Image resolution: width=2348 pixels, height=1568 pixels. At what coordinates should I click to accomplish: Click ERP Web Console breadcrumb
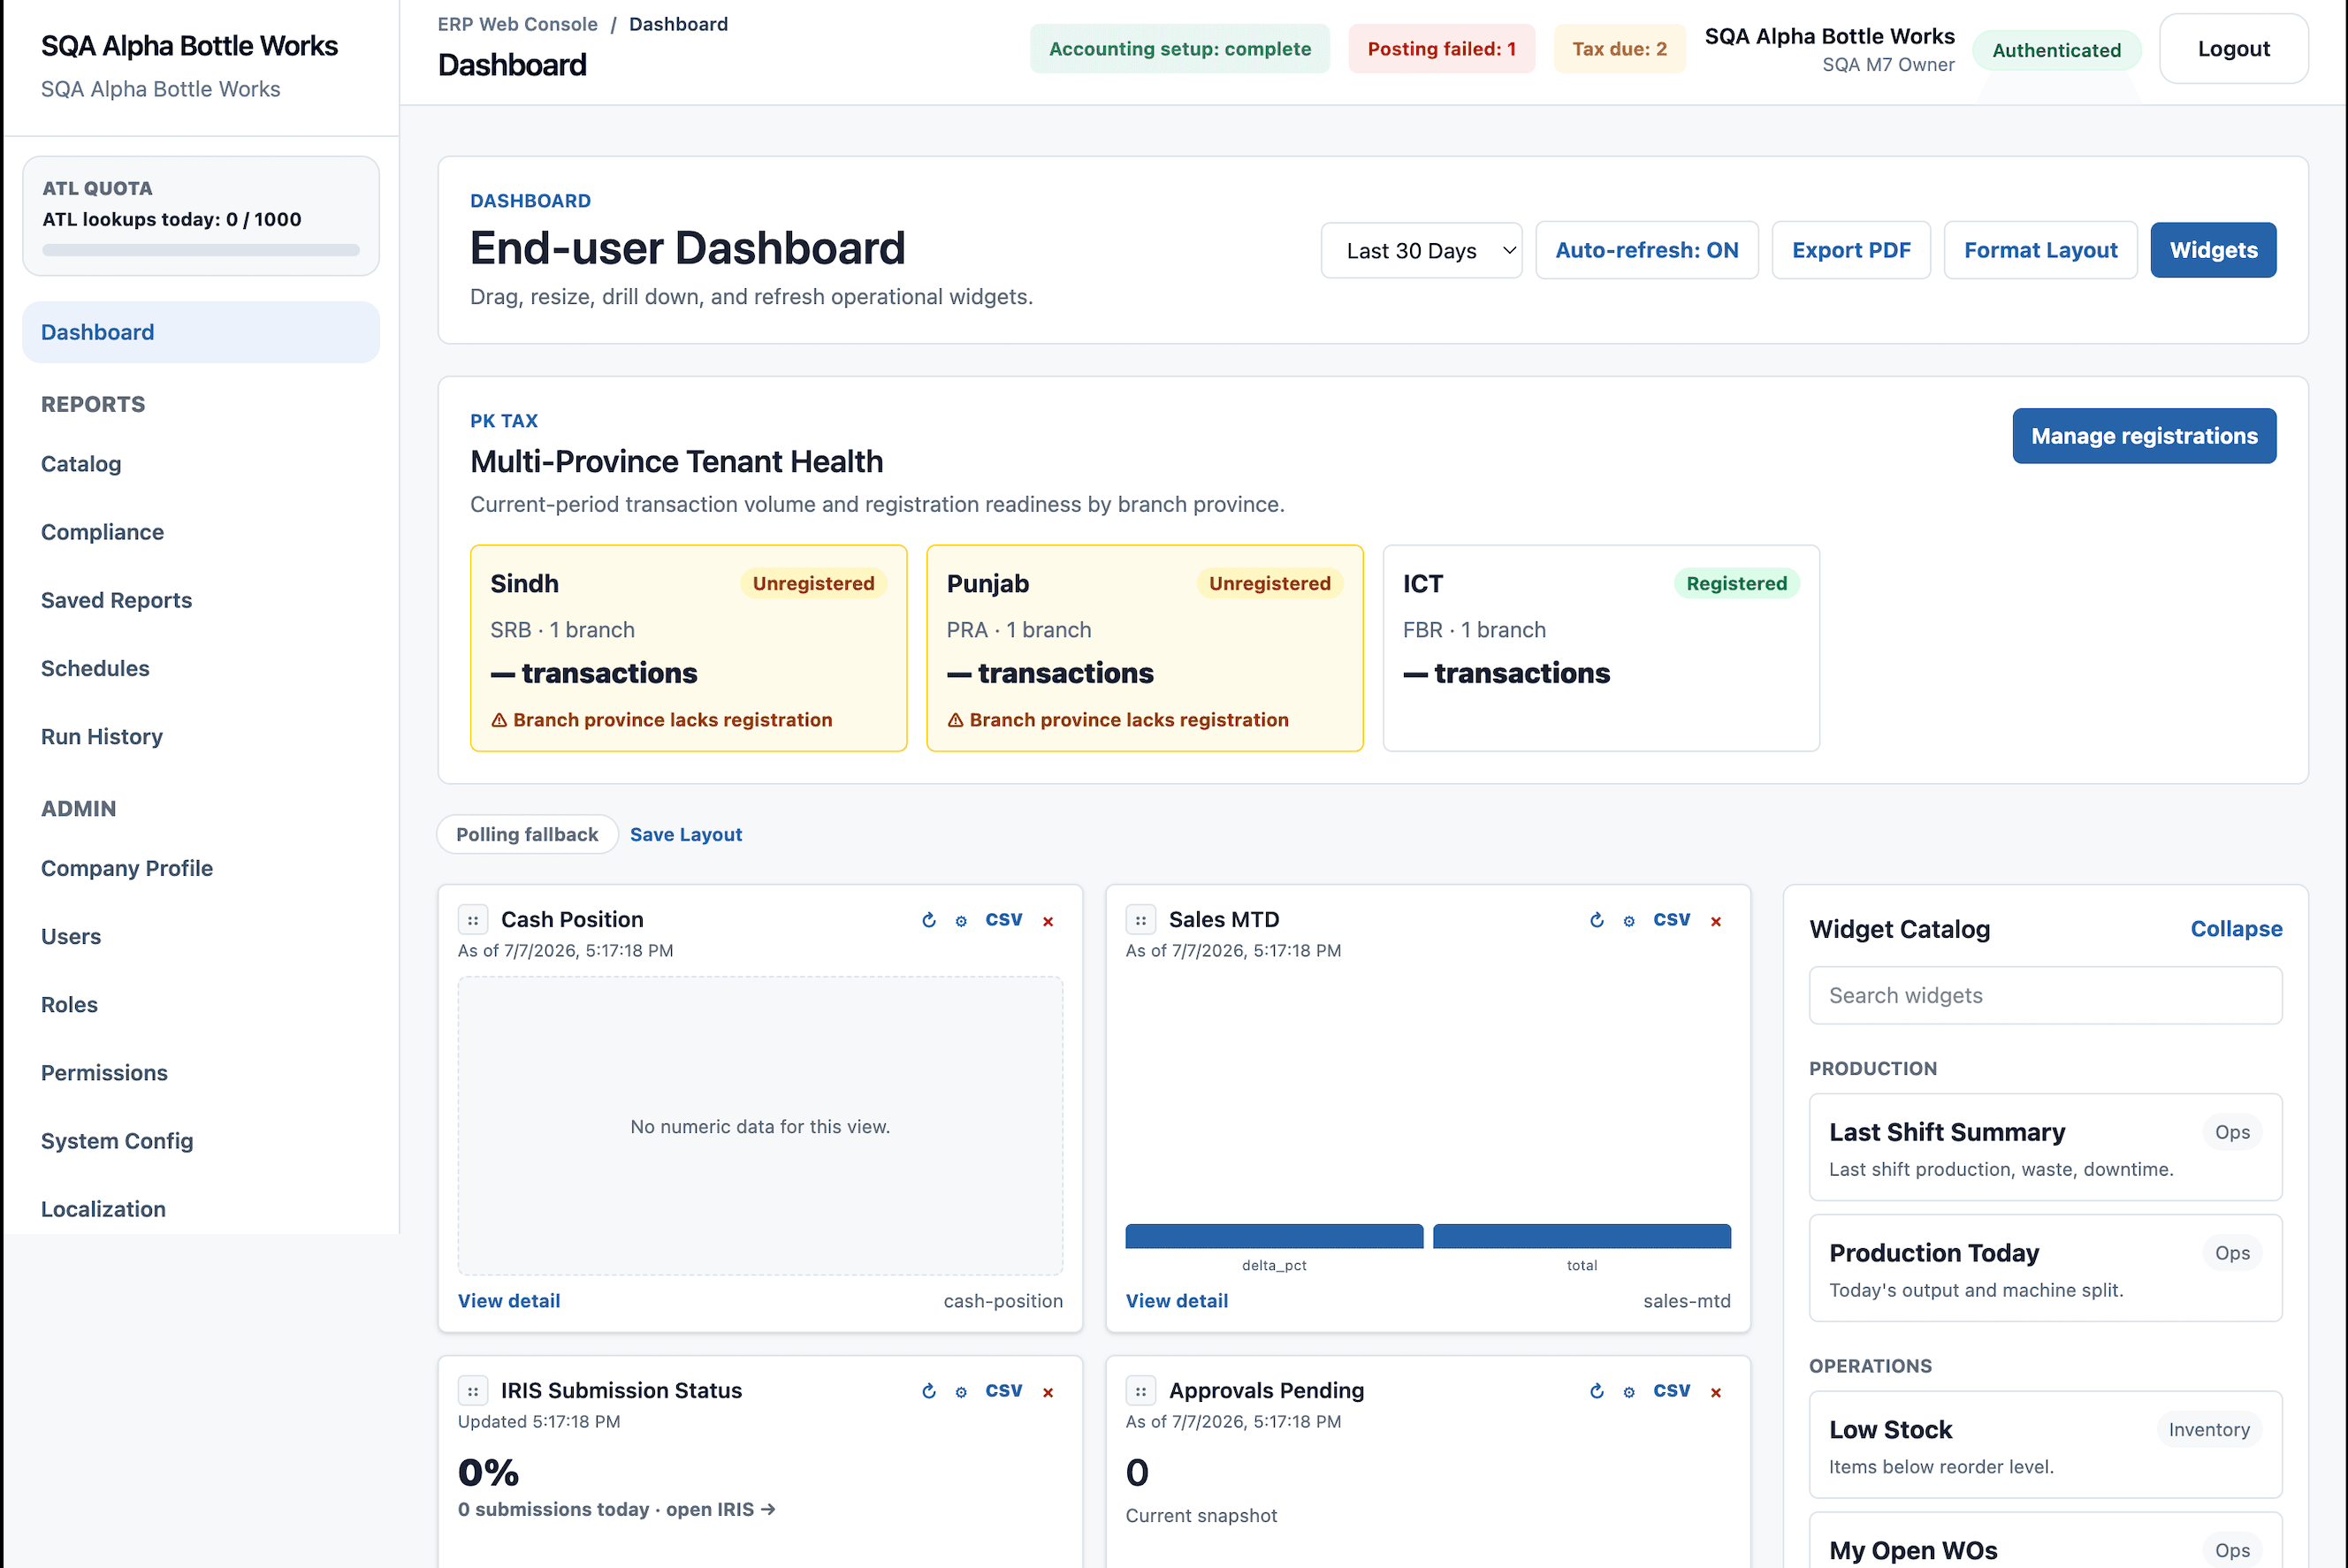(517, 24)
